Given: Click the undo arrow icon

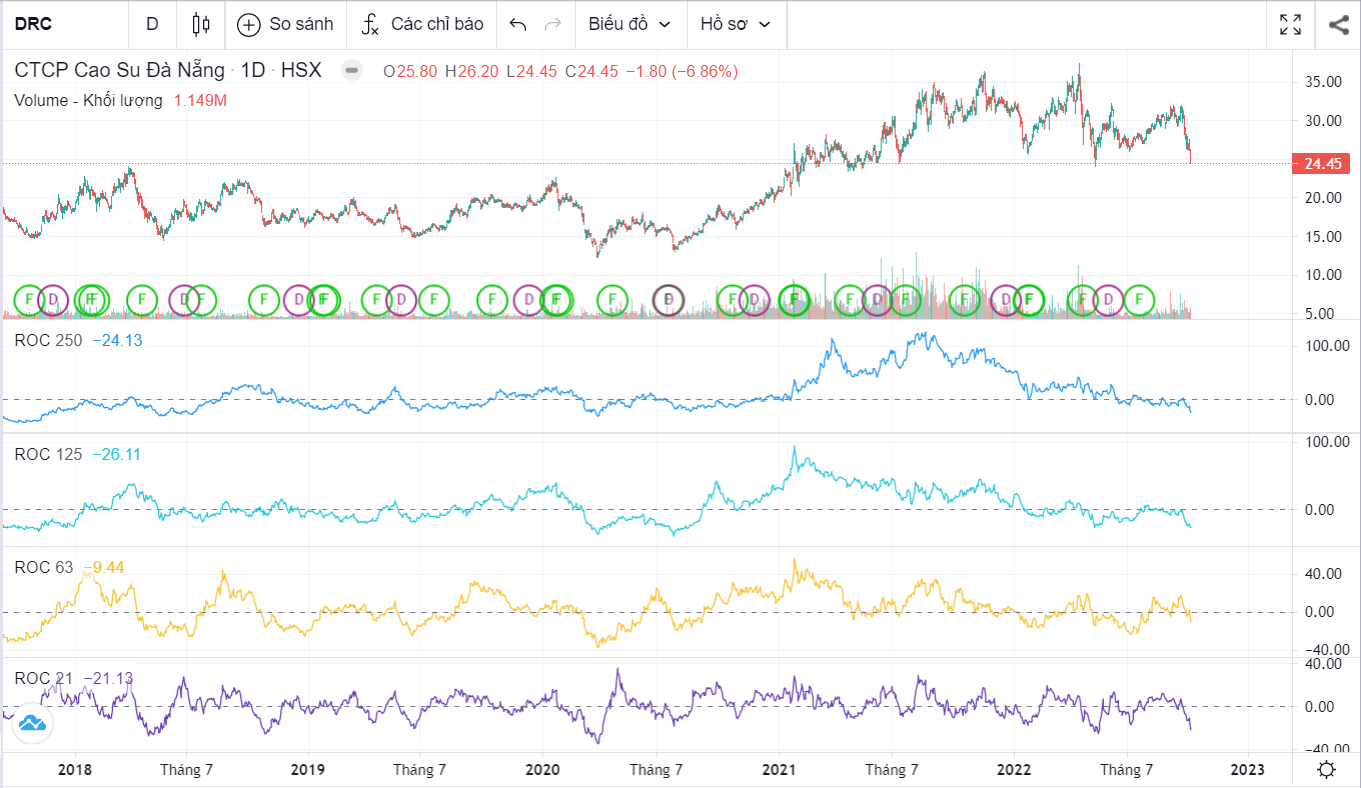Looking at the screenshot, I should 518,25.
